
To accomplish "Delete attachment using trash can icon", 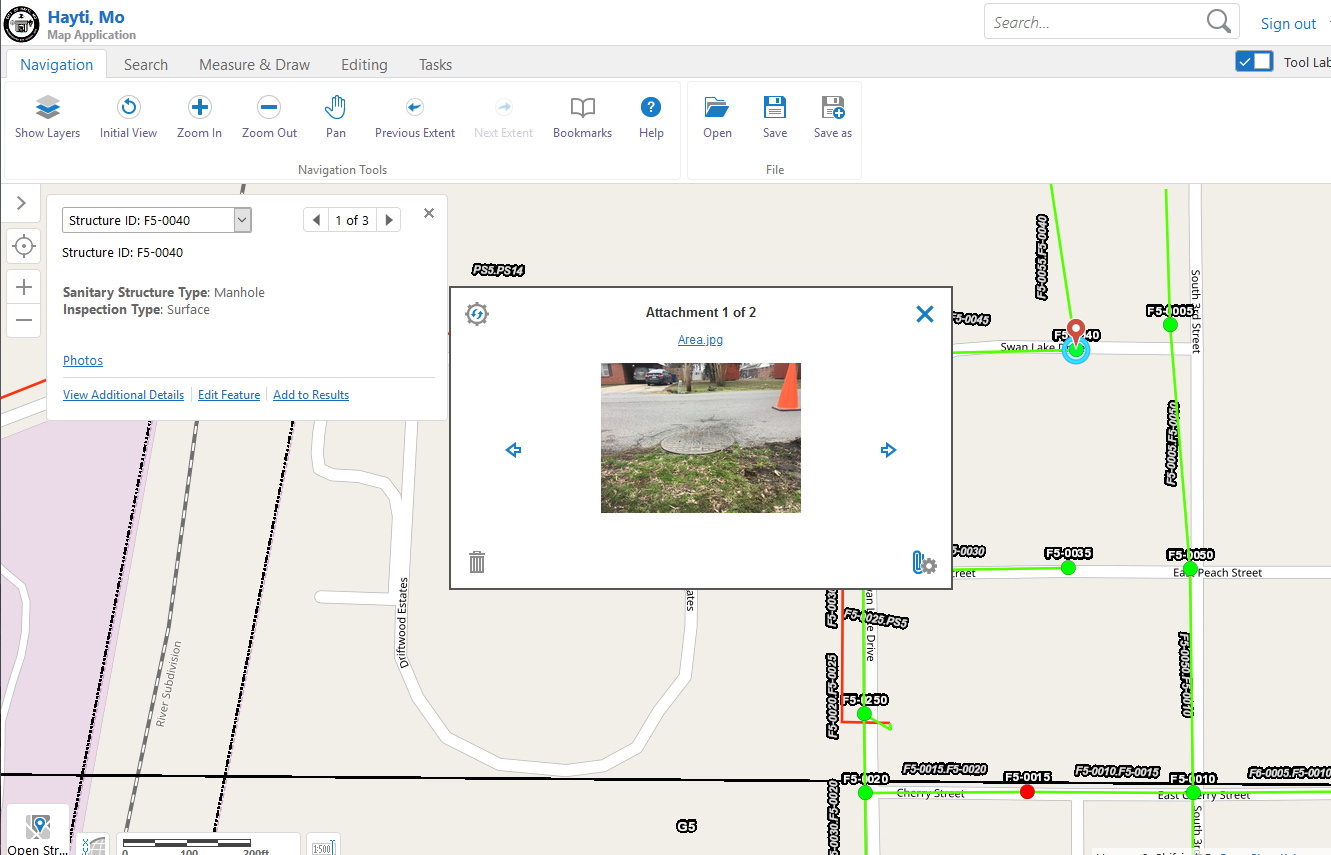I will click(477, 562).
